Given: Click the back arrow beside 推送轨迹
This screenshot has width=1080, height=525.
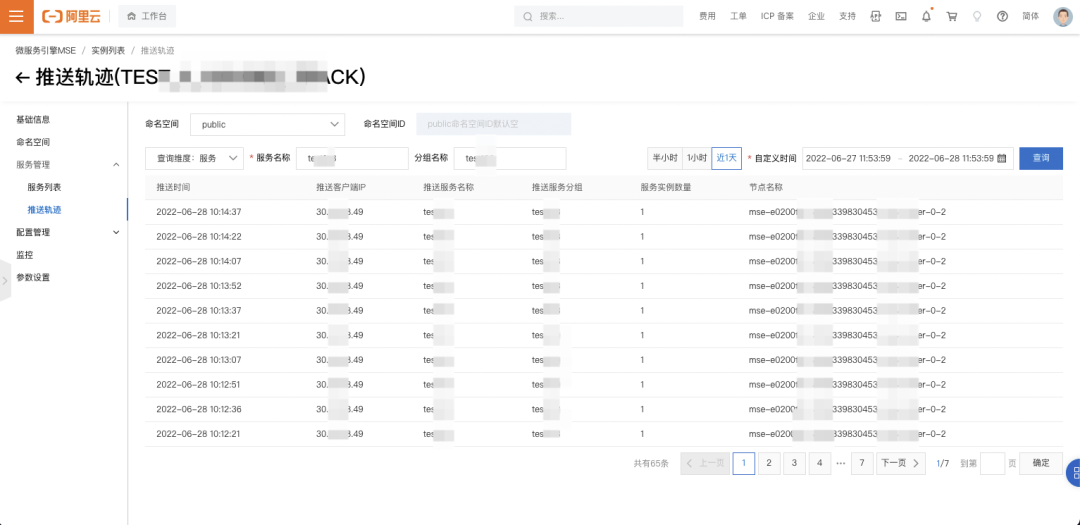Looking at the screenshot, I should pos(22,78).
